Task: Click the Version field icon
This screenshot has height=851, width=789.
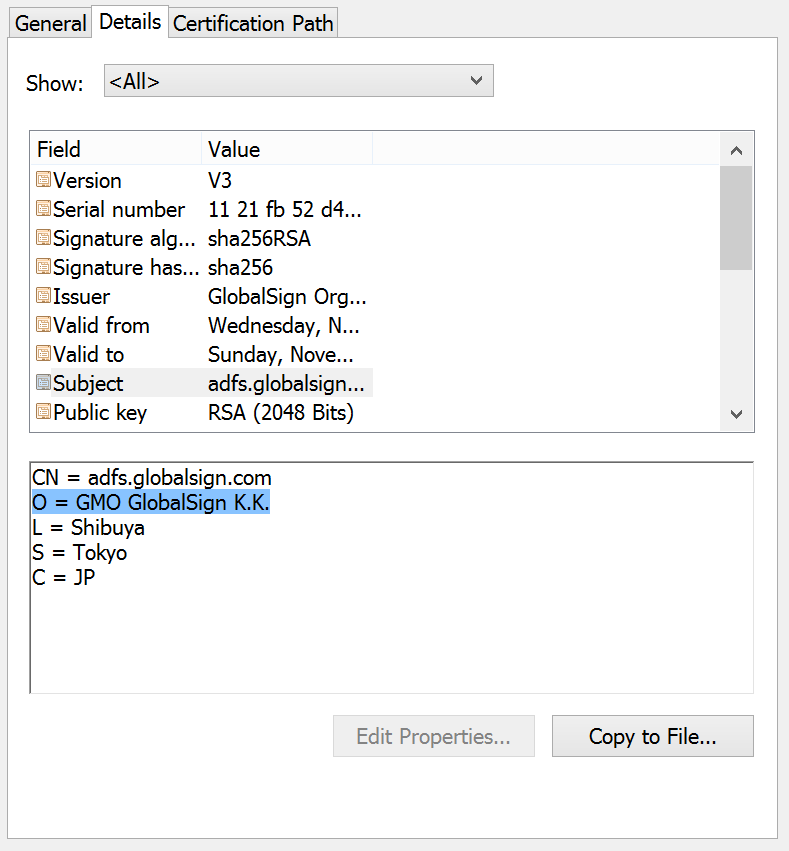Action: [x=43, y=181]
